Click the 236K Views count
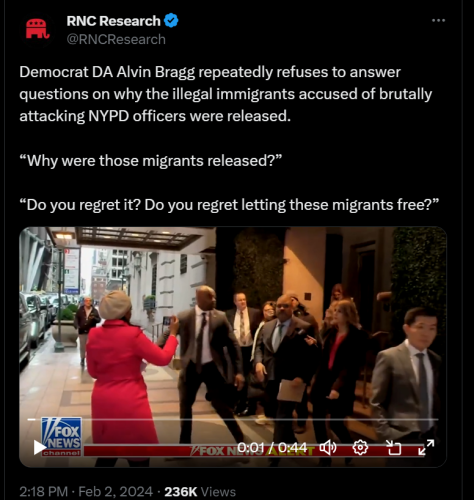The image size is (474, 500). (200, 492)
